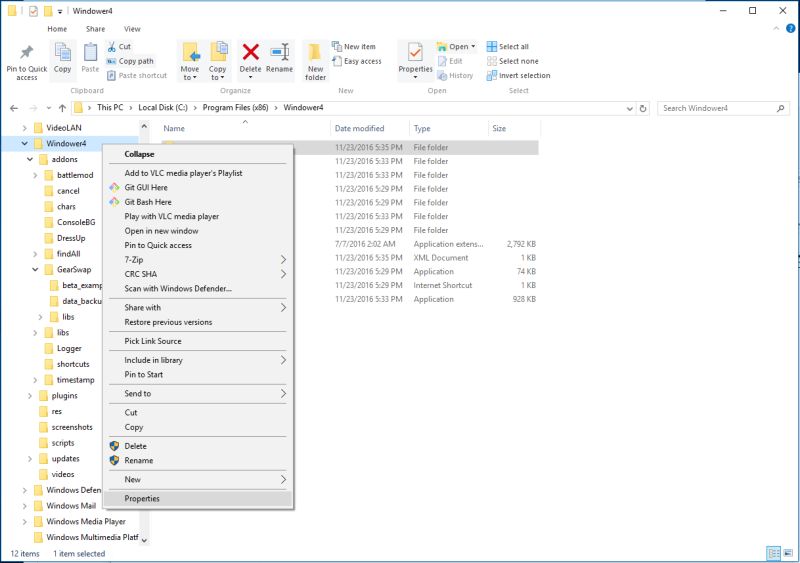The height and width of the screenshot is (563, 800).
Task: Choose Restore previous versions
Action: 198,322
